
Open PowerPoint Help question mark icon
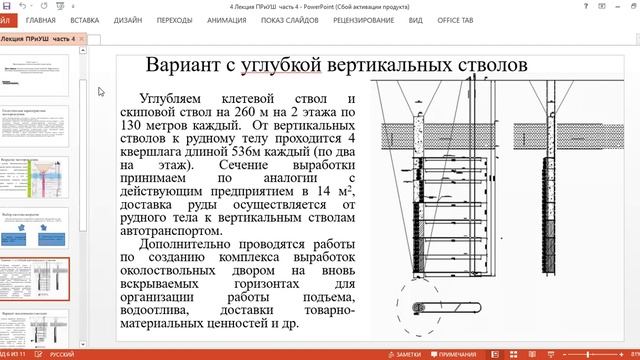tap(586, 6)
